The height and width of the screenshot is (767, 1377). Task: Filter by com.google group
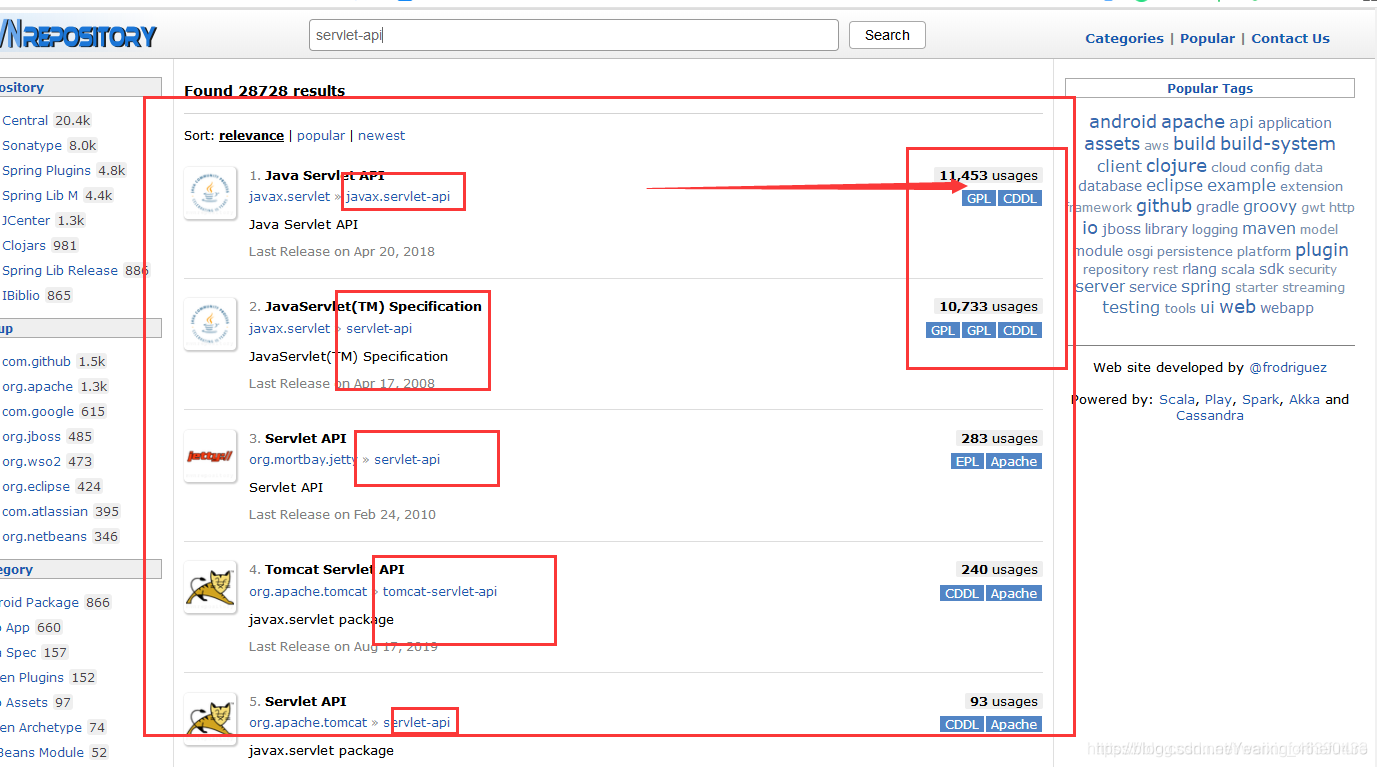[x=38, y=411]
